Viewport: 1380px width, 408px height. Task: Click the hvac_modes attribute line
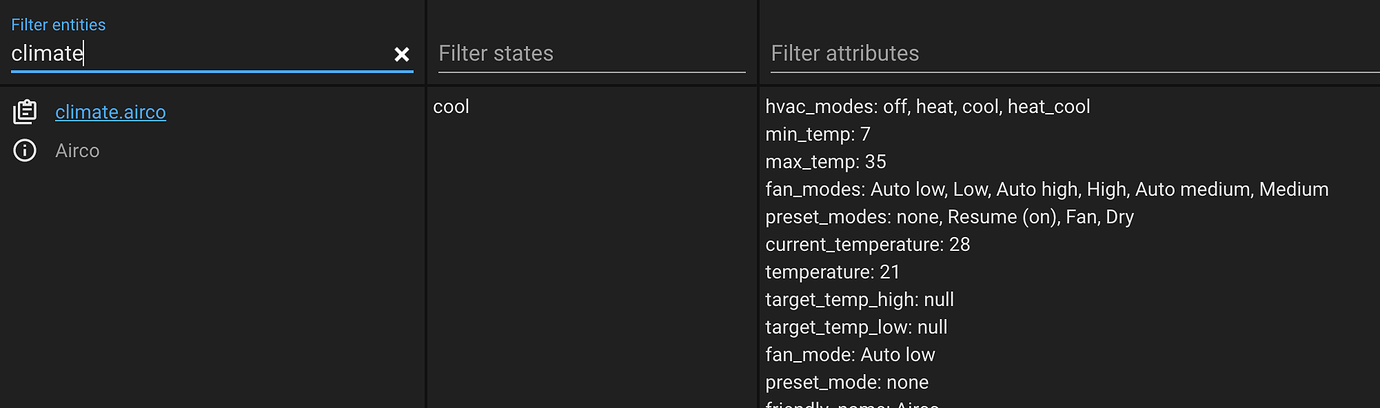tap(927, 106)
